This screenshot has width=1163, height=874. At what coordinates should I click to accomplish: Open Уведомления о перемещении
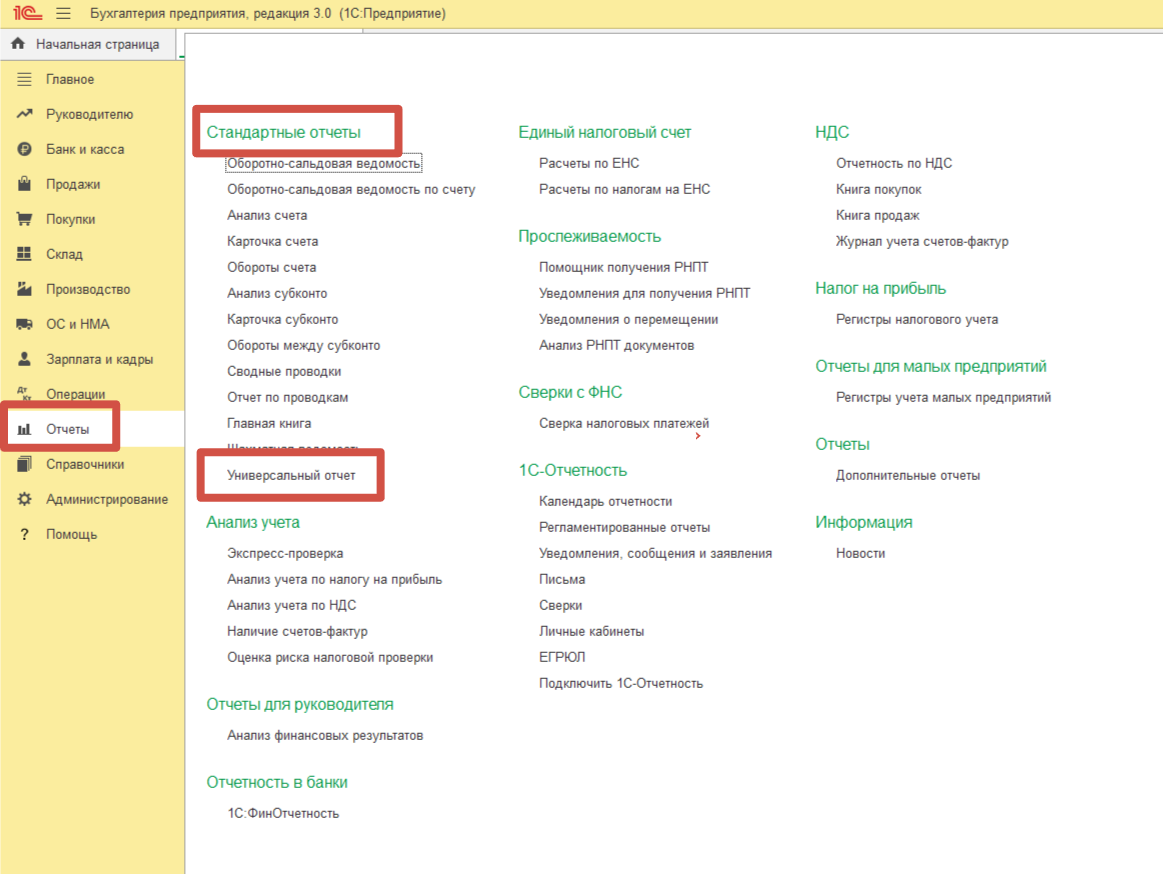[628, 318]
